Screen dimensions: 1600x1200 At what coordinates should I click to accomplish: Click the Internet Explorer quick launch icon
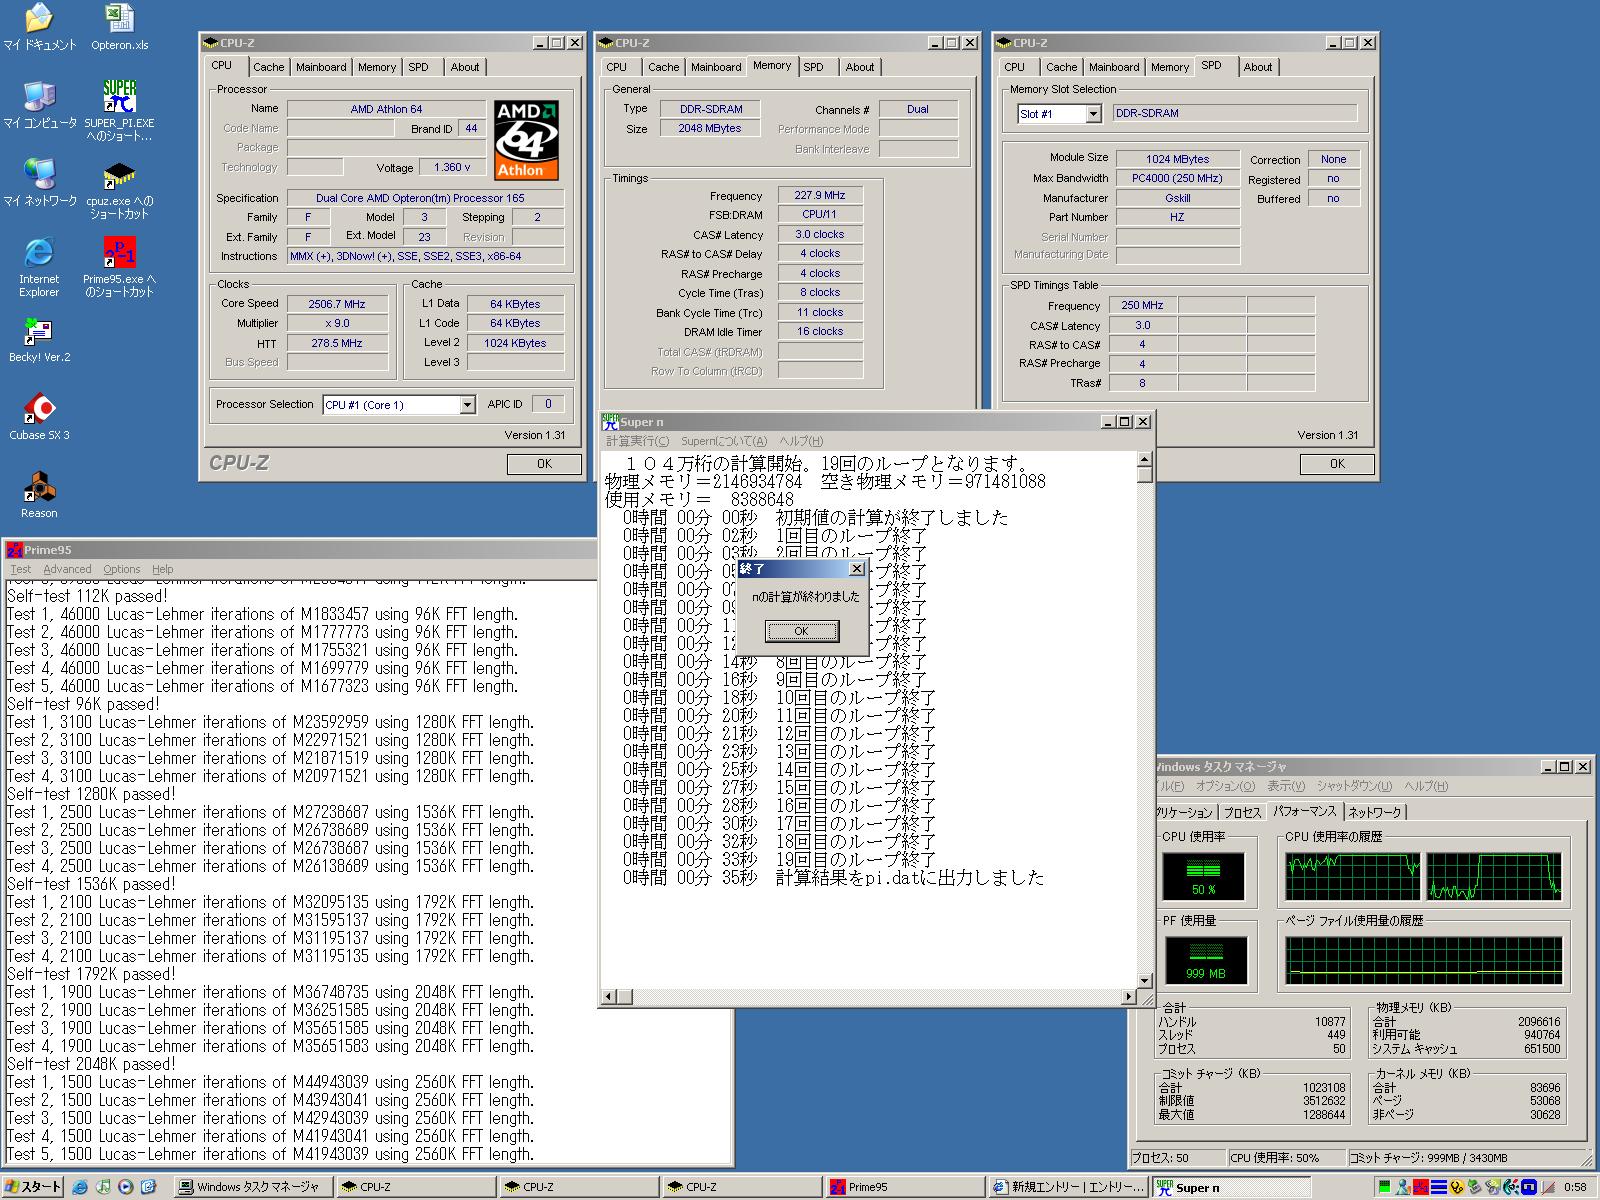(79, 1187)
